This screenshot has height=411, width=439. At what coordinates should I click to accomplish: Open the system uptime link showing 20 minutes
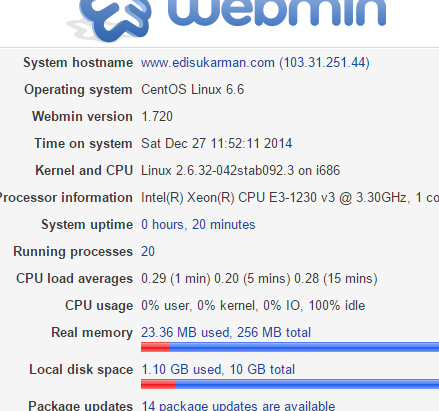(198, 224)
